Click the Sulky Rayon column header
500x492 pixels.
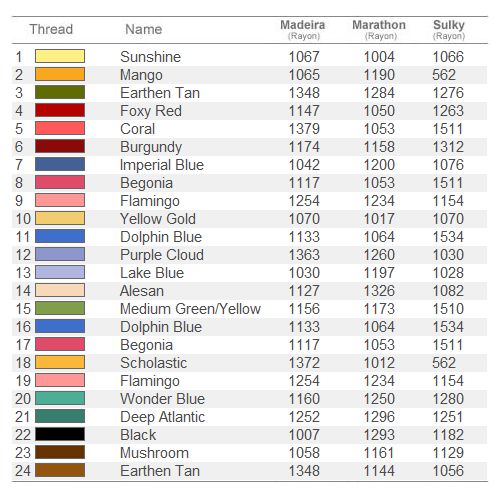tap(449, 30)
